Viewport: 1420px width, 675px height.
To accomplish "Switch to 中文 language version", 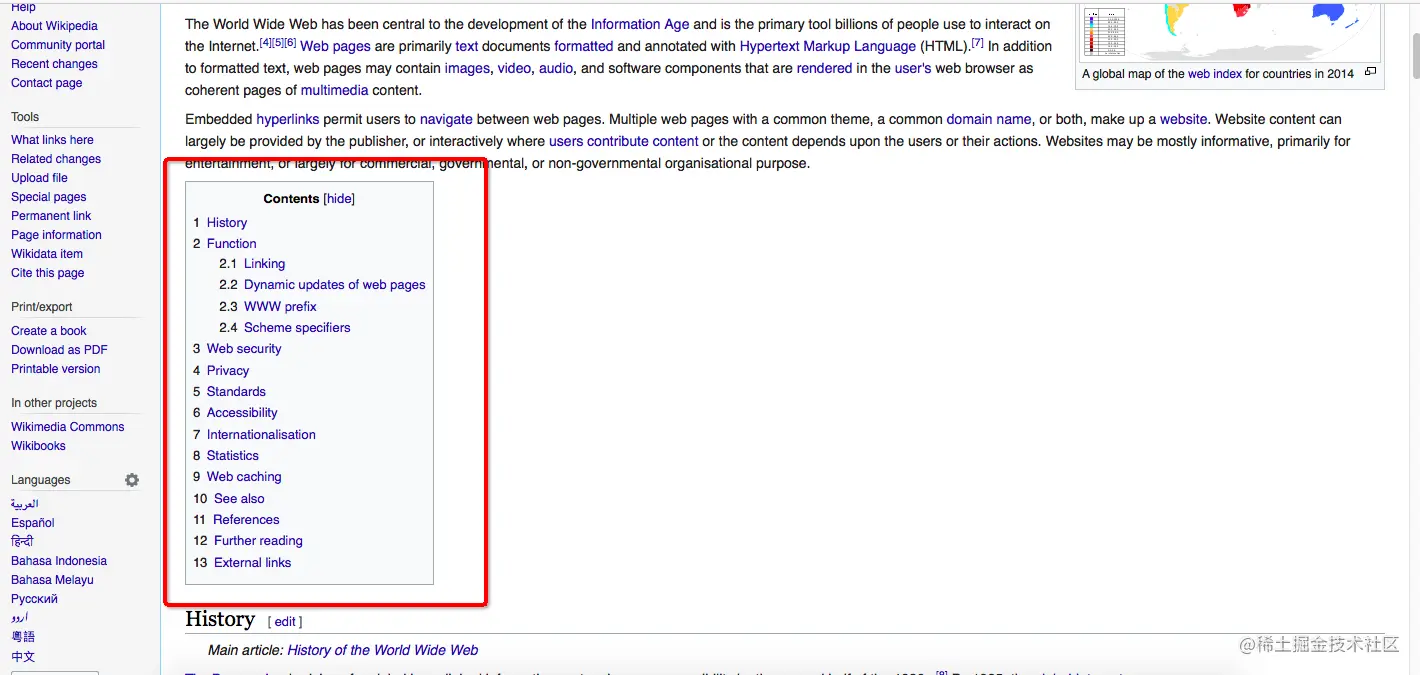I will tap(23, 657).
